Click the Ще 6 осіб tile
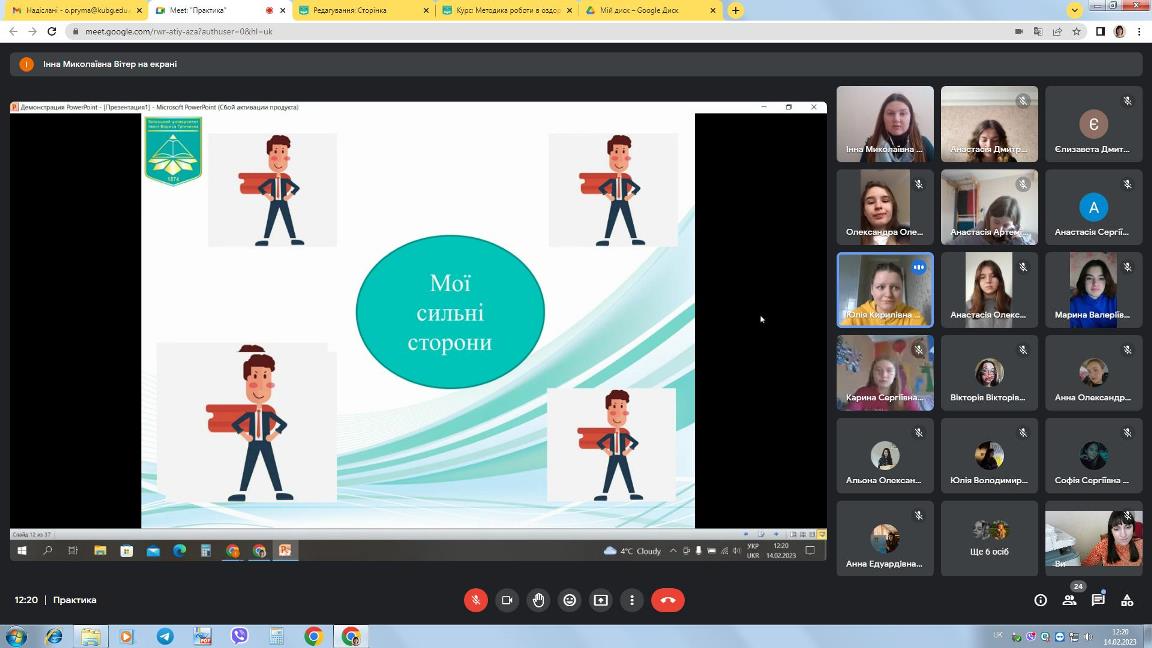 click(989, 538)
